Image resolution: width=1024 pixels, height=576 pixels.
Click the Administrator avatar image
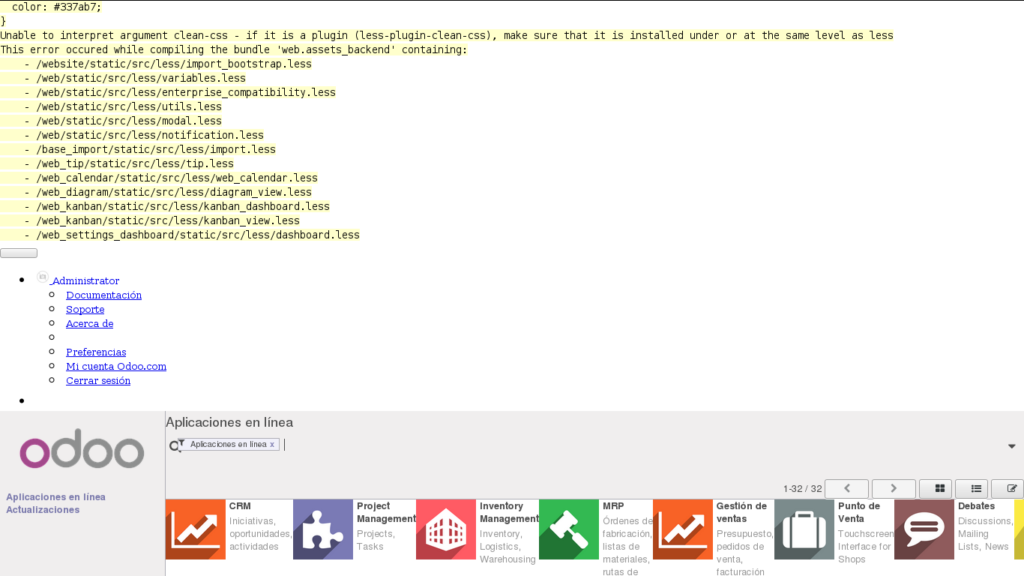(x=42, y=277)
